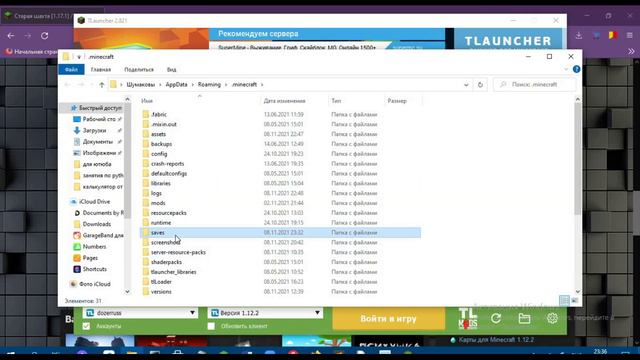Open Explorer help icon
640x360 pixels.
pyautogui.click(x=576, y=69)
